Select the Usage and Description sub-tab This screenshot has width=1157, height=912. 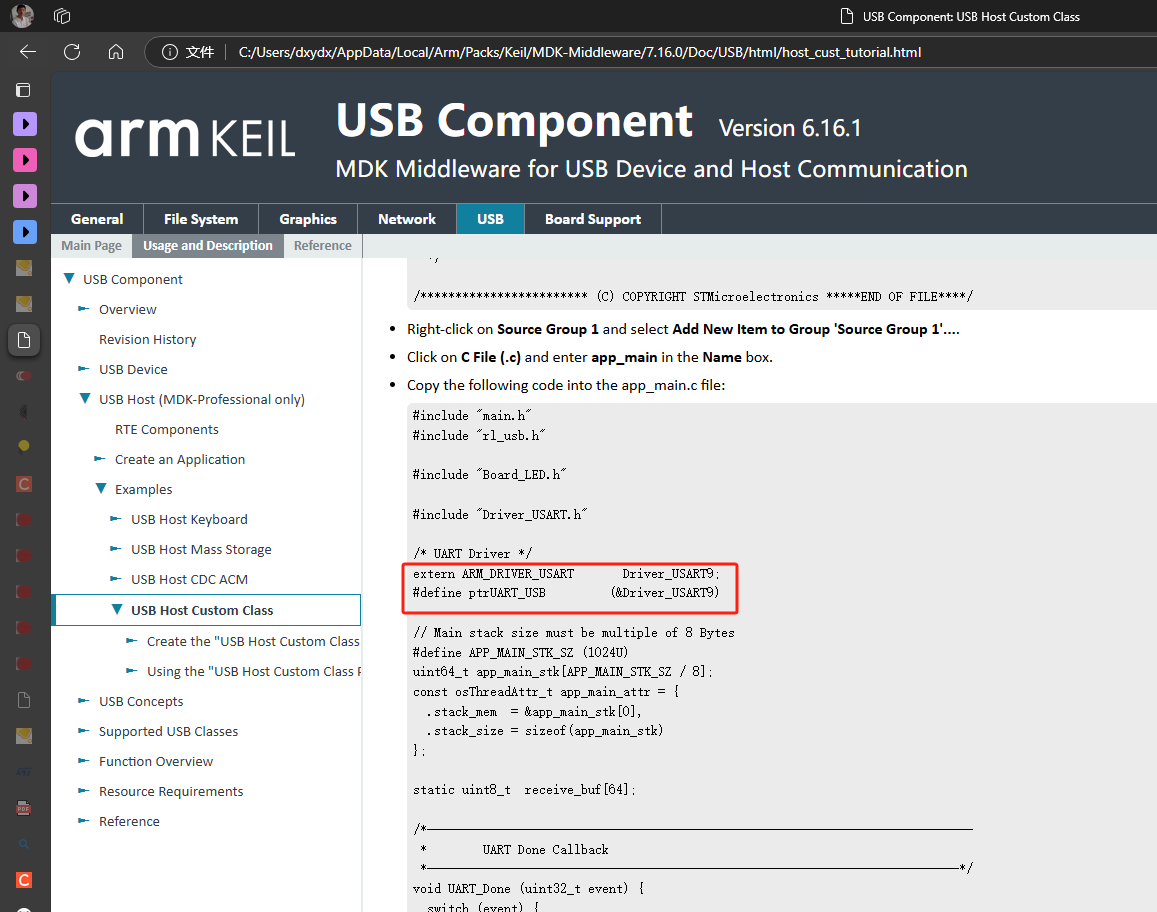click(x=207, y=246)
